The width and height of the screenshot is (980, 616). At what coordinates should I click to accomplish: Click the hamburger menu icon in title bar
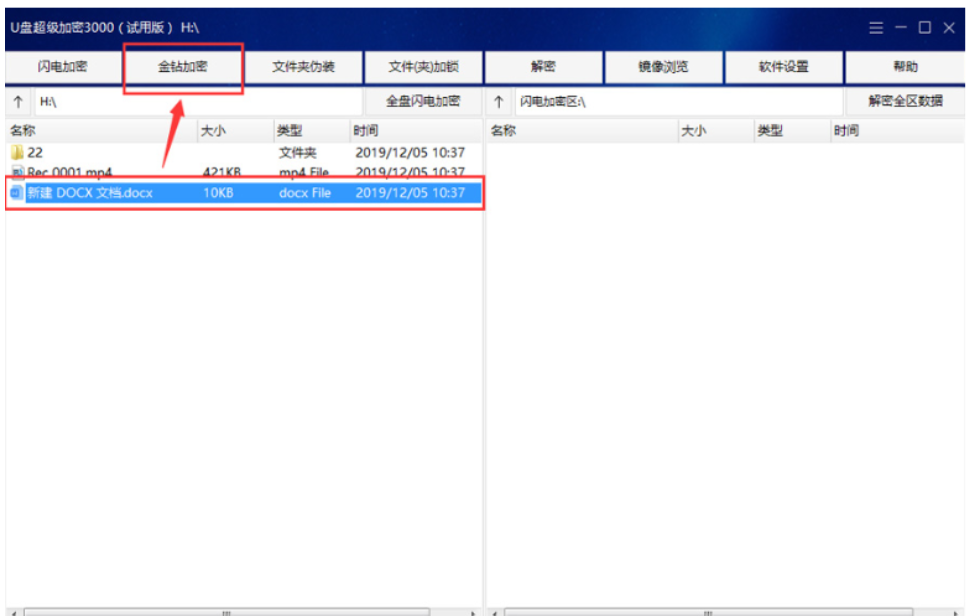coord(876,28)
